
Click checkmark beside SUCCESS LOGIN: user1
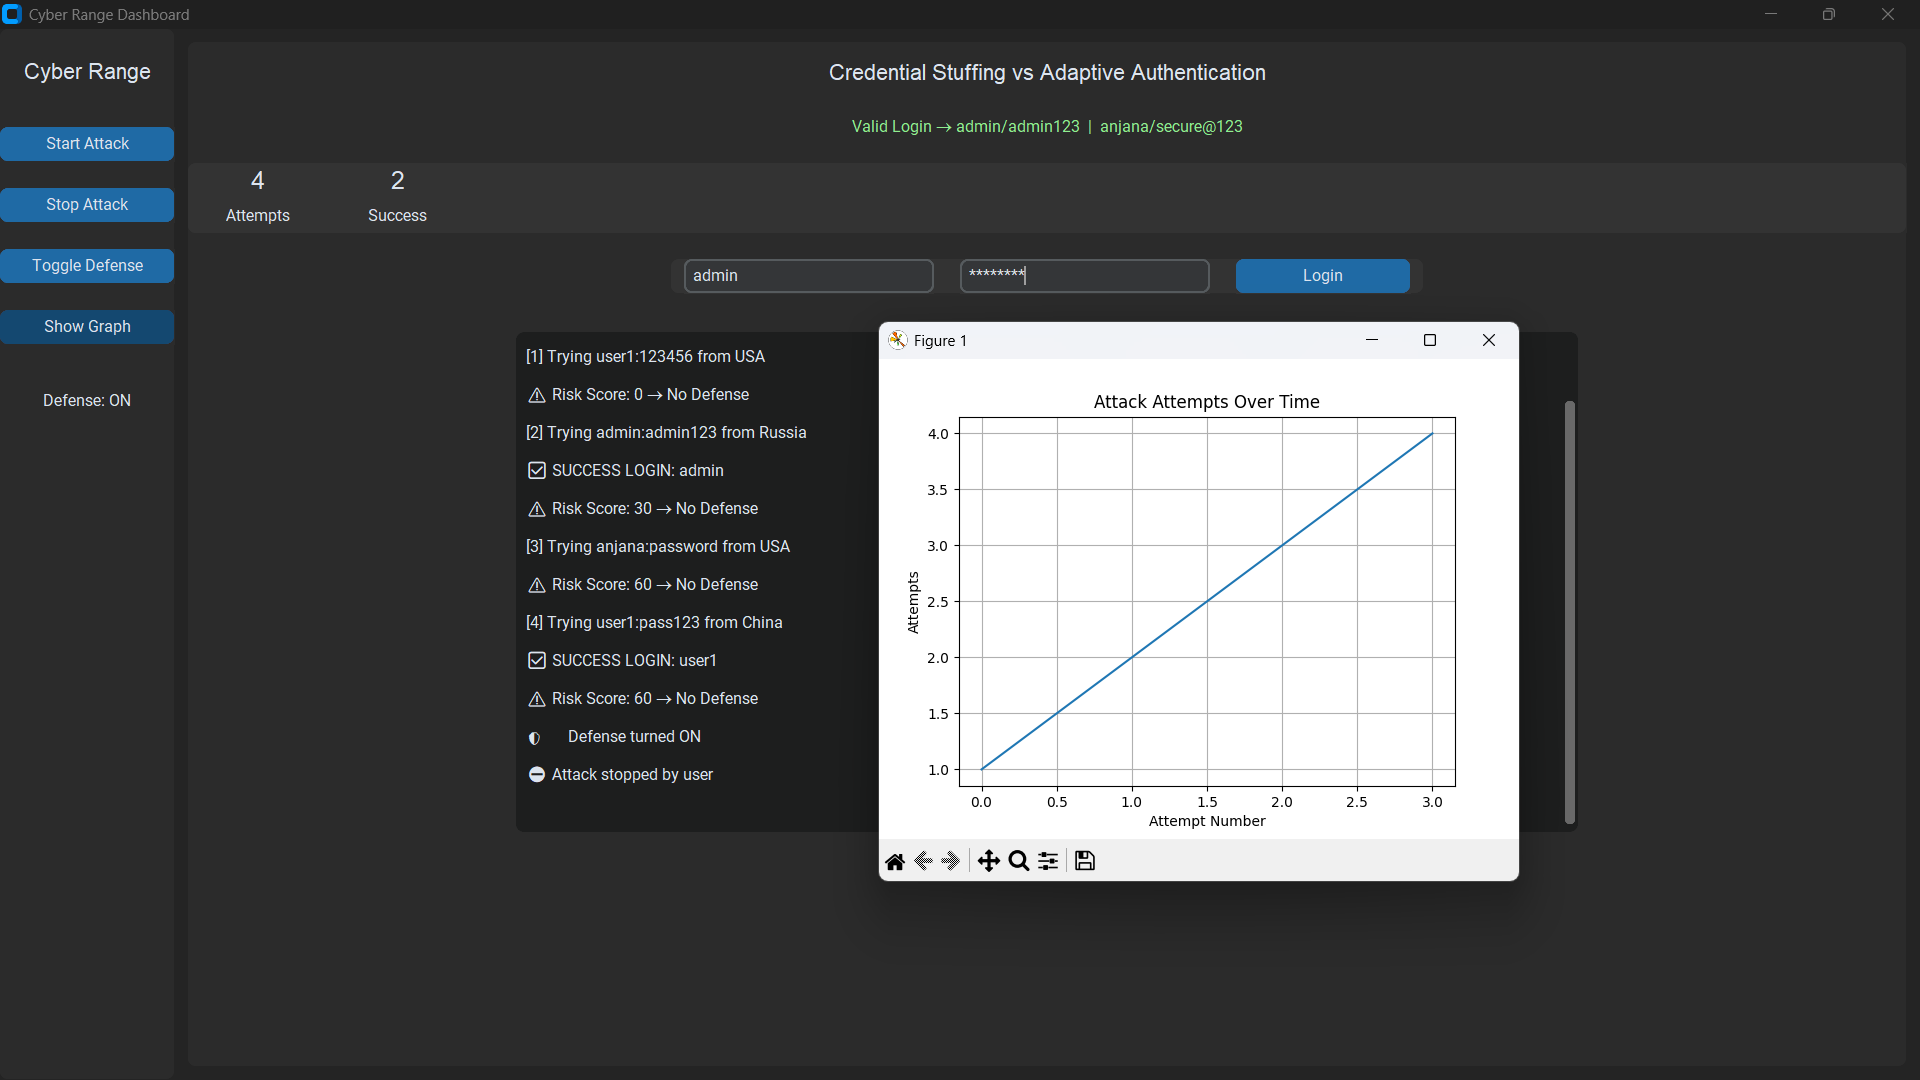537,661
